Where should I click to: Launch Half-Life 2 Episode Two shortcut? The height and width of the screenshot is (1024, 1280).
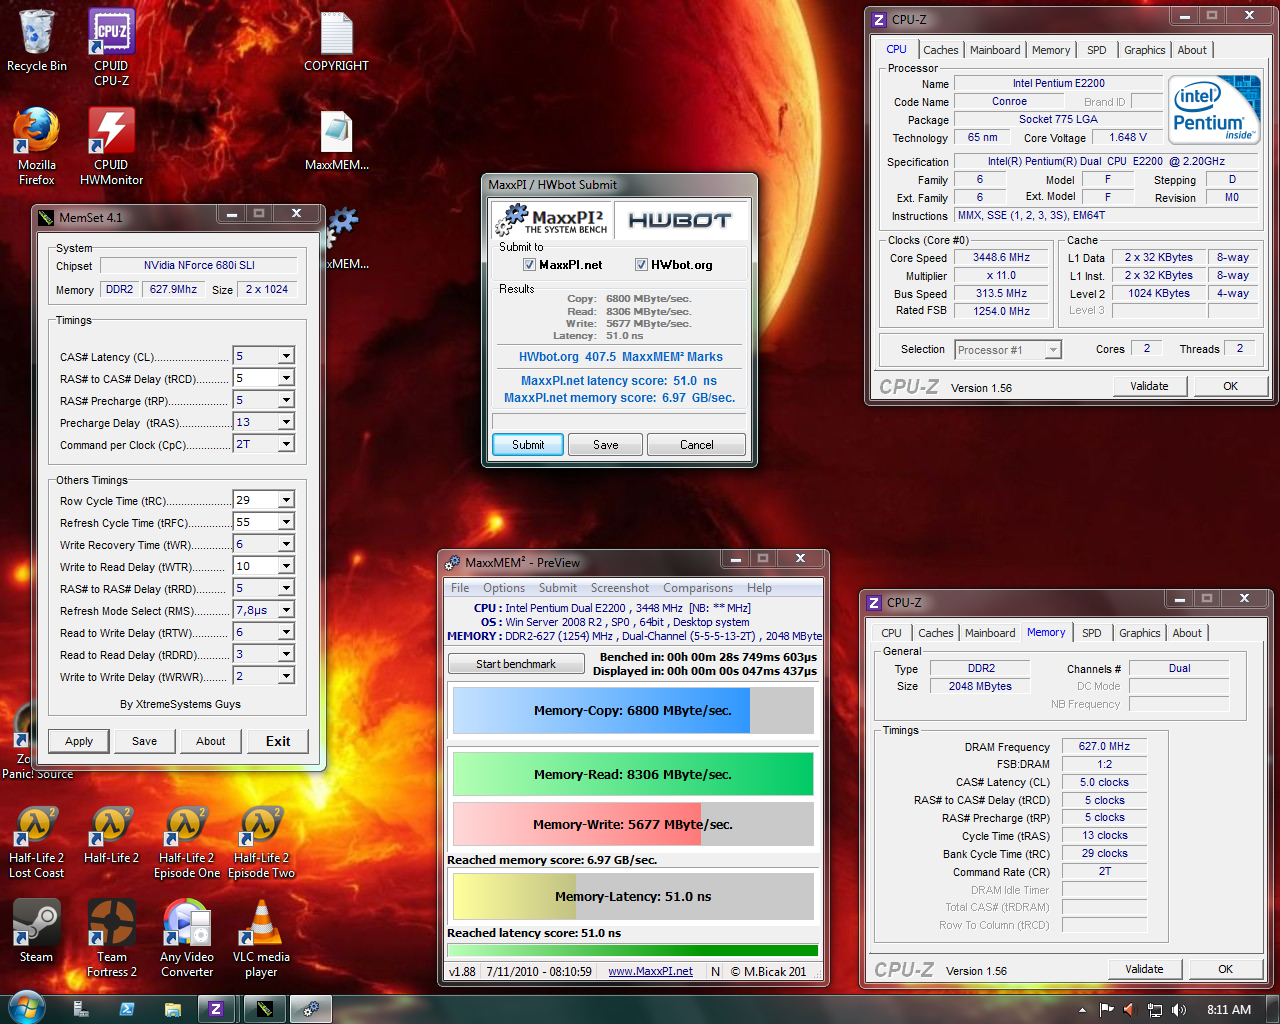tap(261, 841)
